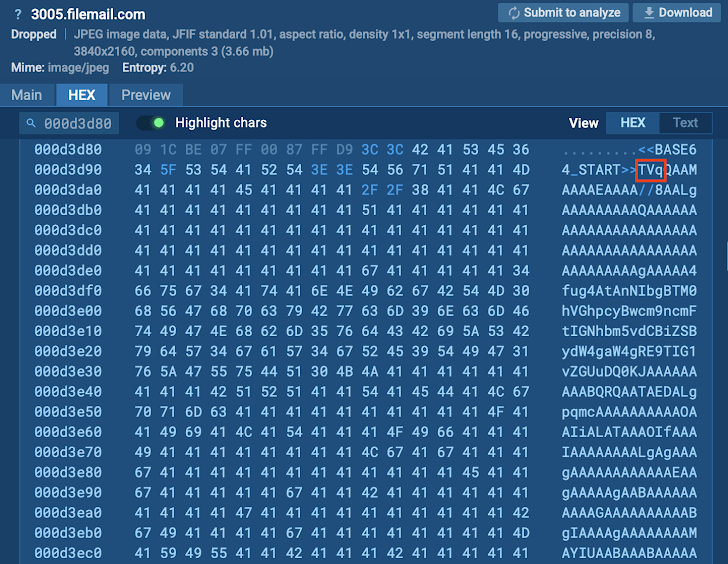The height and width of the screenshot is (564, 728).
Task: Click ASCII text 'ydW4gaW4gRE9TIG1'
Action: pyautogui.click(x=629, y=351)
